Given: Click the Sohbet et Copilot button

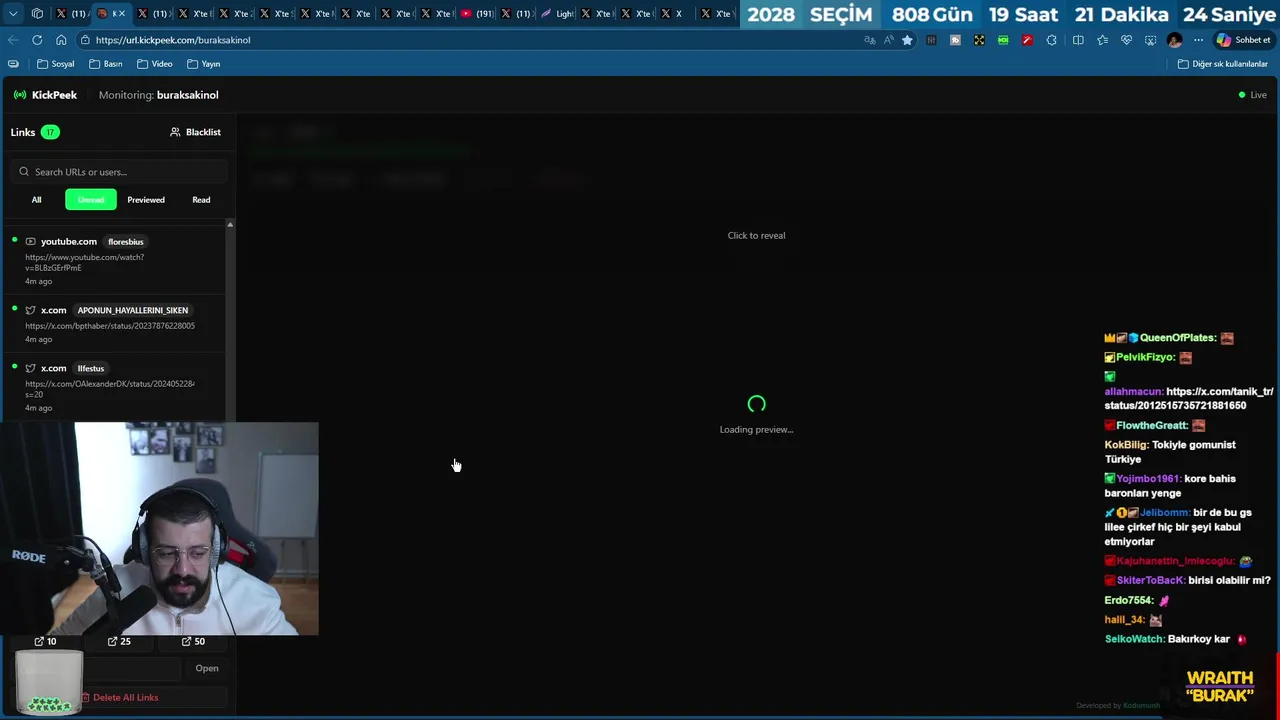Looking at the screenshot, I should pos(1243,40).
